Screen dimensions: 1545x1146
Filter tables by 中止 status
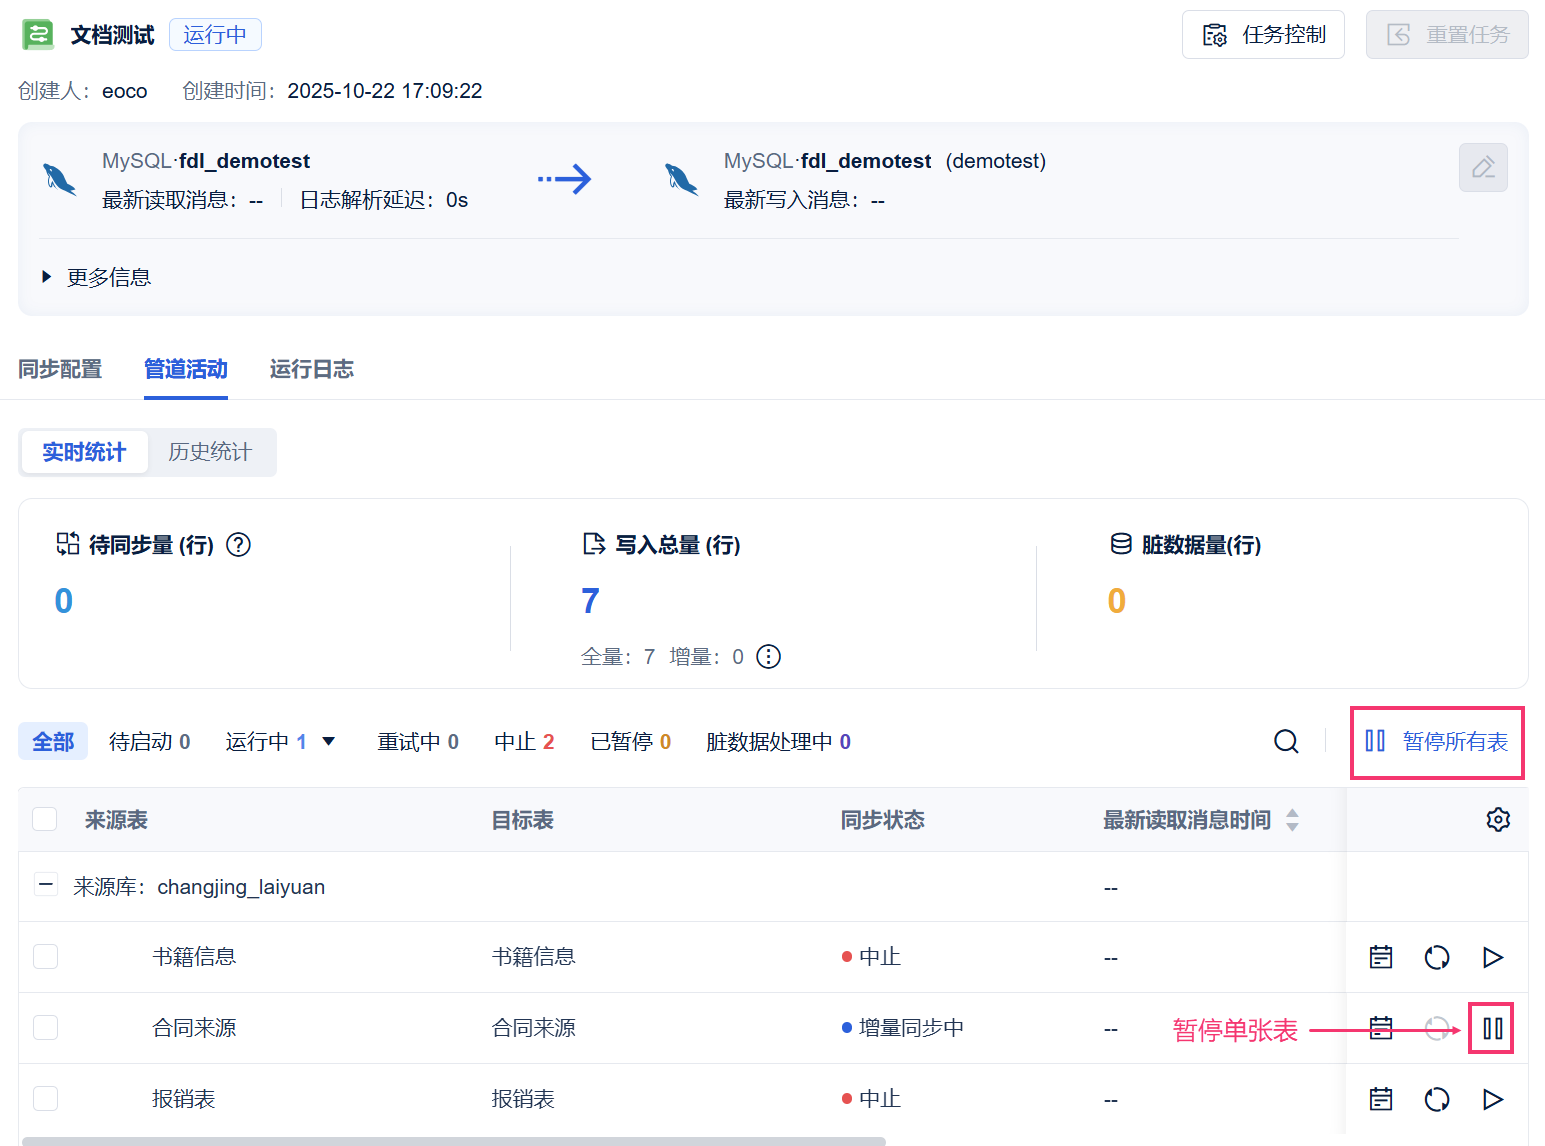tap(524, 741)
